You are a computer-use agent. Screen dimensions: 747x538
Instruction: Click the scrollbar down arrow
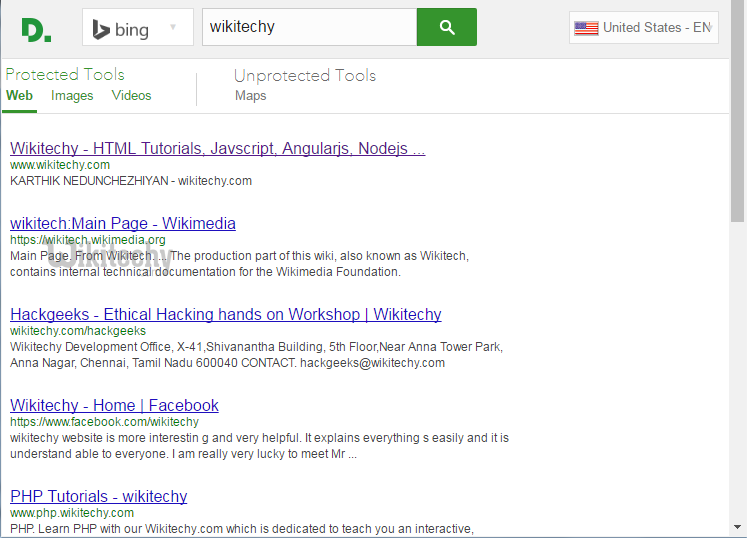738,527
